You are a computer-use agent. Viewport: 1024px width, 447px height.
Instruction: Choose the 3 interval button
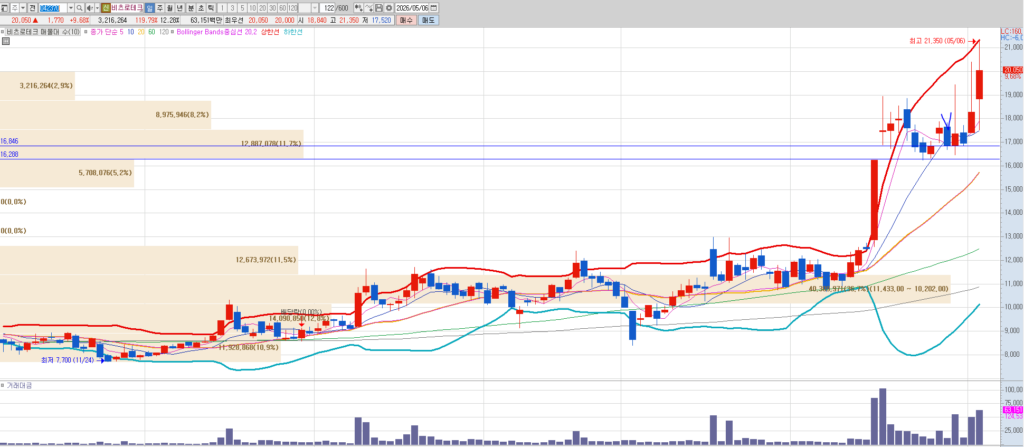pyautogui.click(x=232, y=8)
